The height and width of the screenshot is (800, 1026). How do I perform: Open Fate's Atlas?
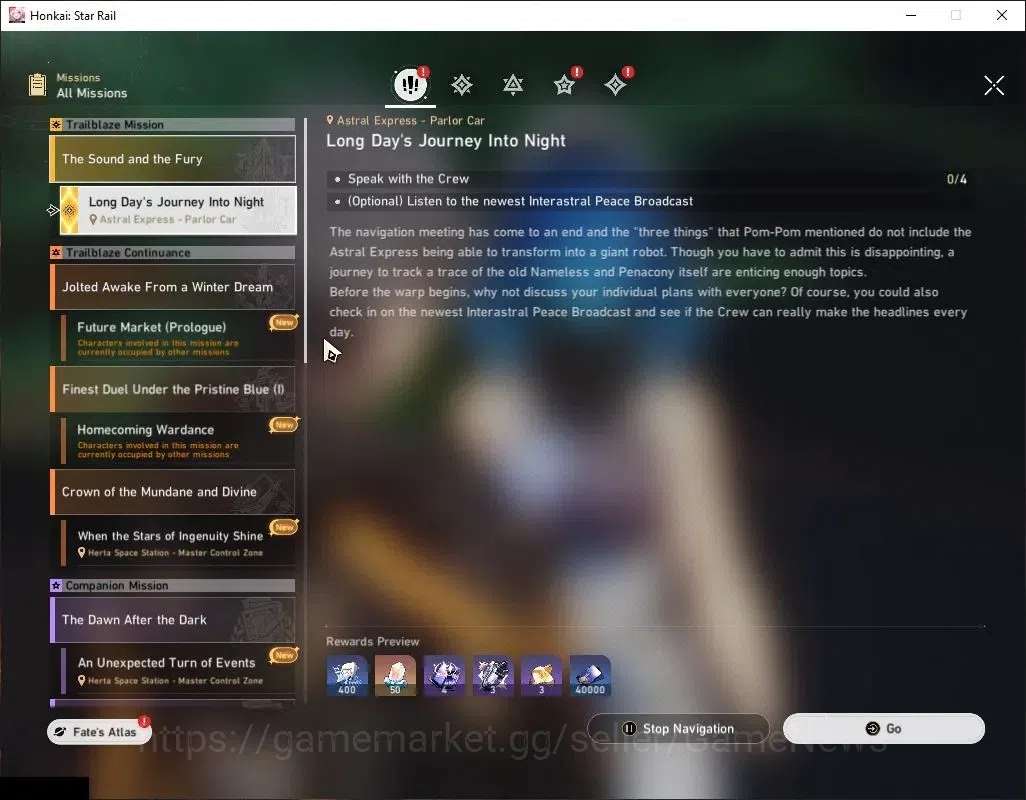pyautogui.click(x=99, y=731)
